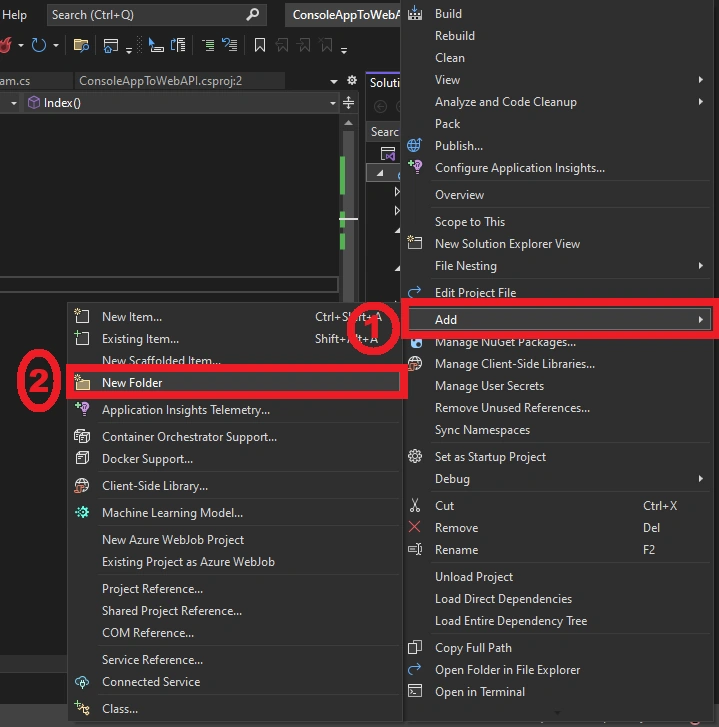This screenshot has height=727, width=719.
Task: Switch to ConsoleAppToWebAPI.csproj tab
Action: click(x=160, y=81)
